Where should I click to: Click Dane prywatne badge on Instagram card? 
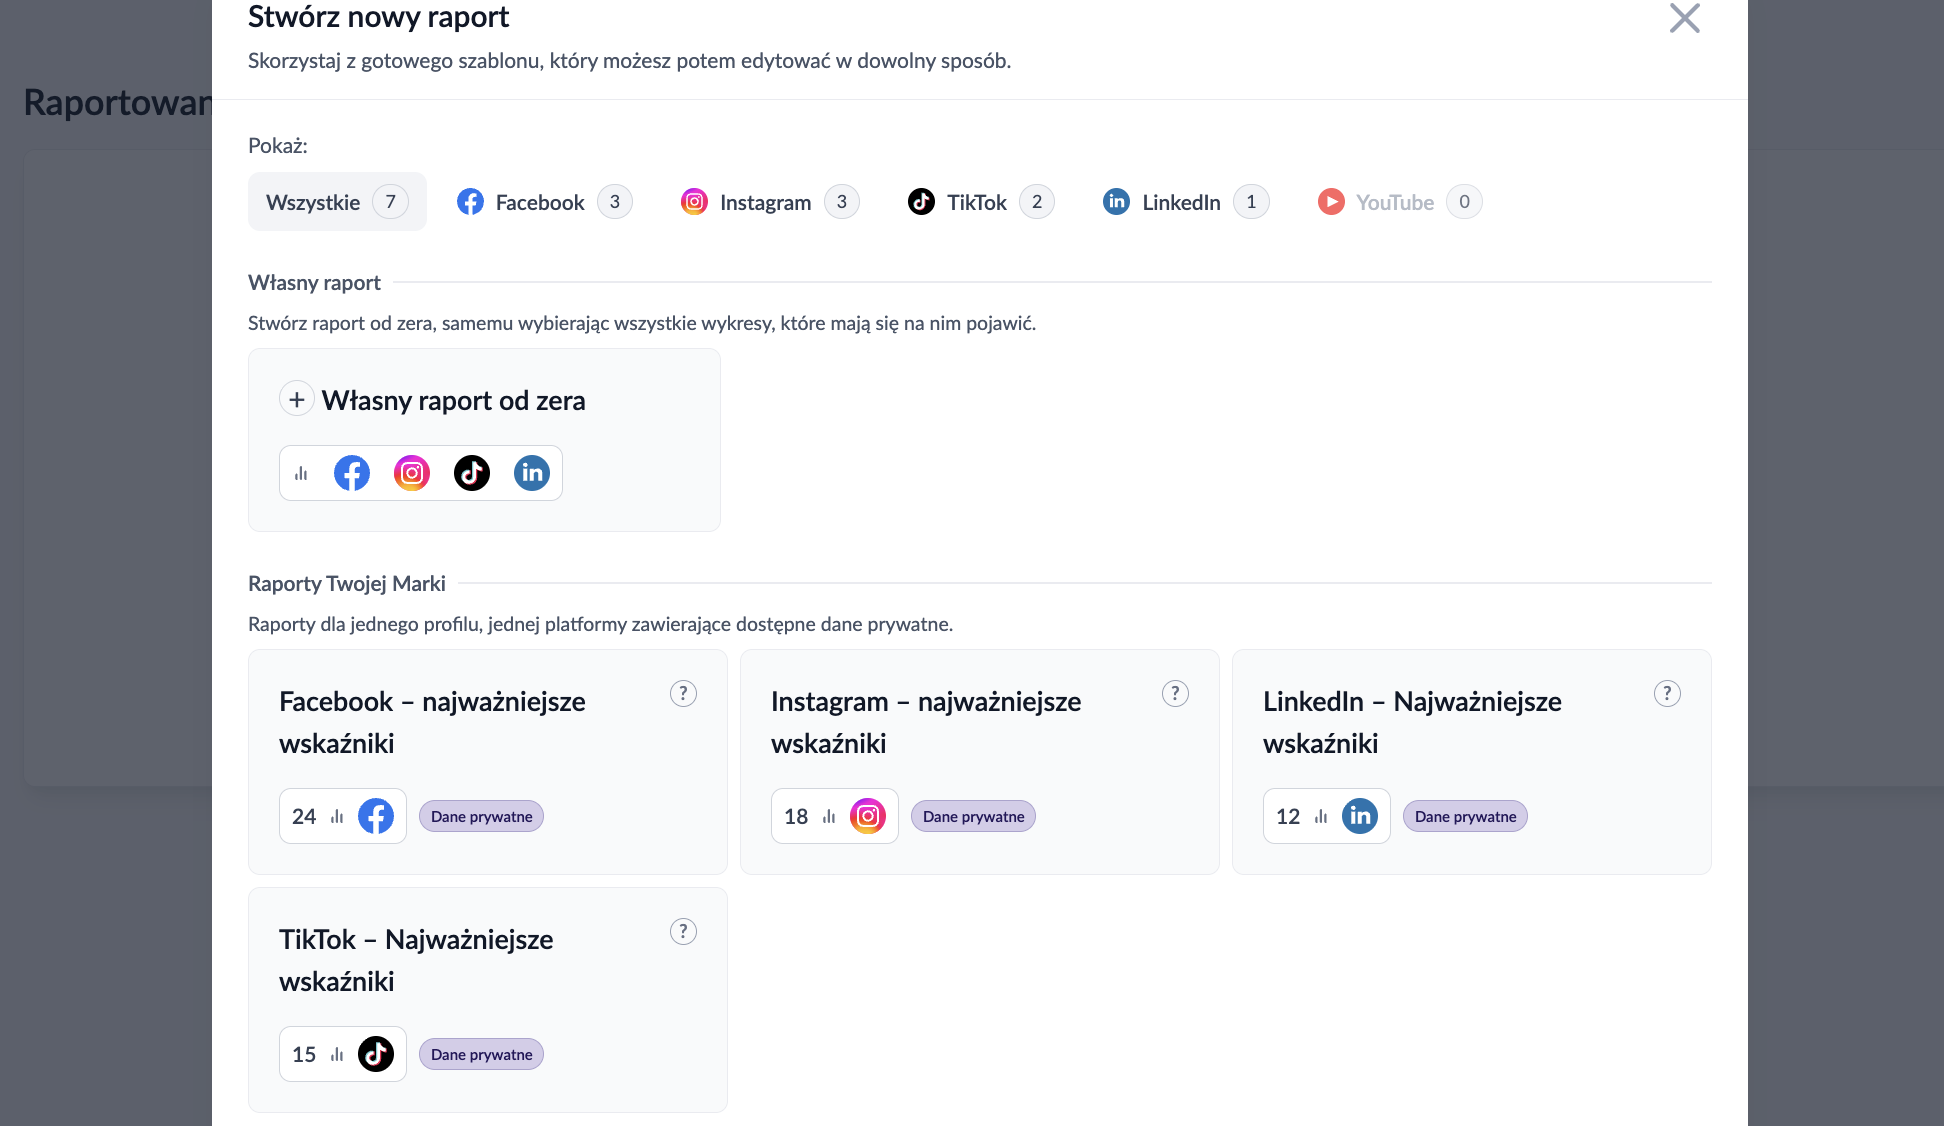coord(973,816)
